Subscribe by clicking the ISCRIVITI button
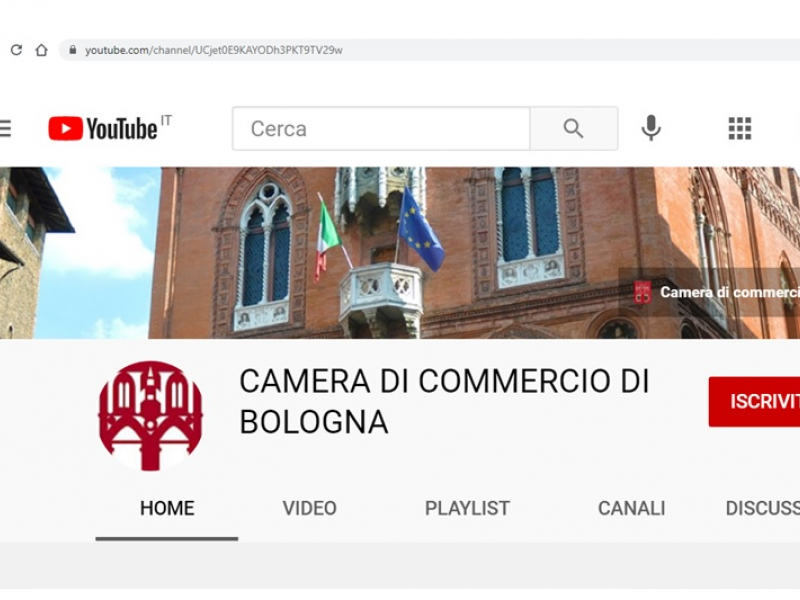Image resolution: width=800 pixels, height=600 pixels. (x=764, y=400)
